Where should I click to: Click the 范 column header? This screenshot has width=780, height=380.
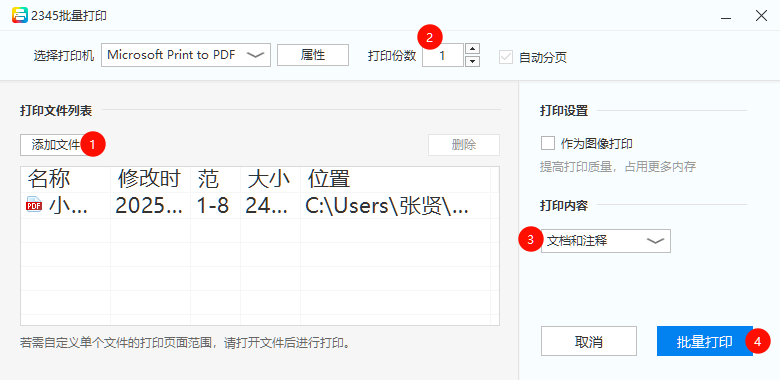pyautogui.click(x=216, y=179)
